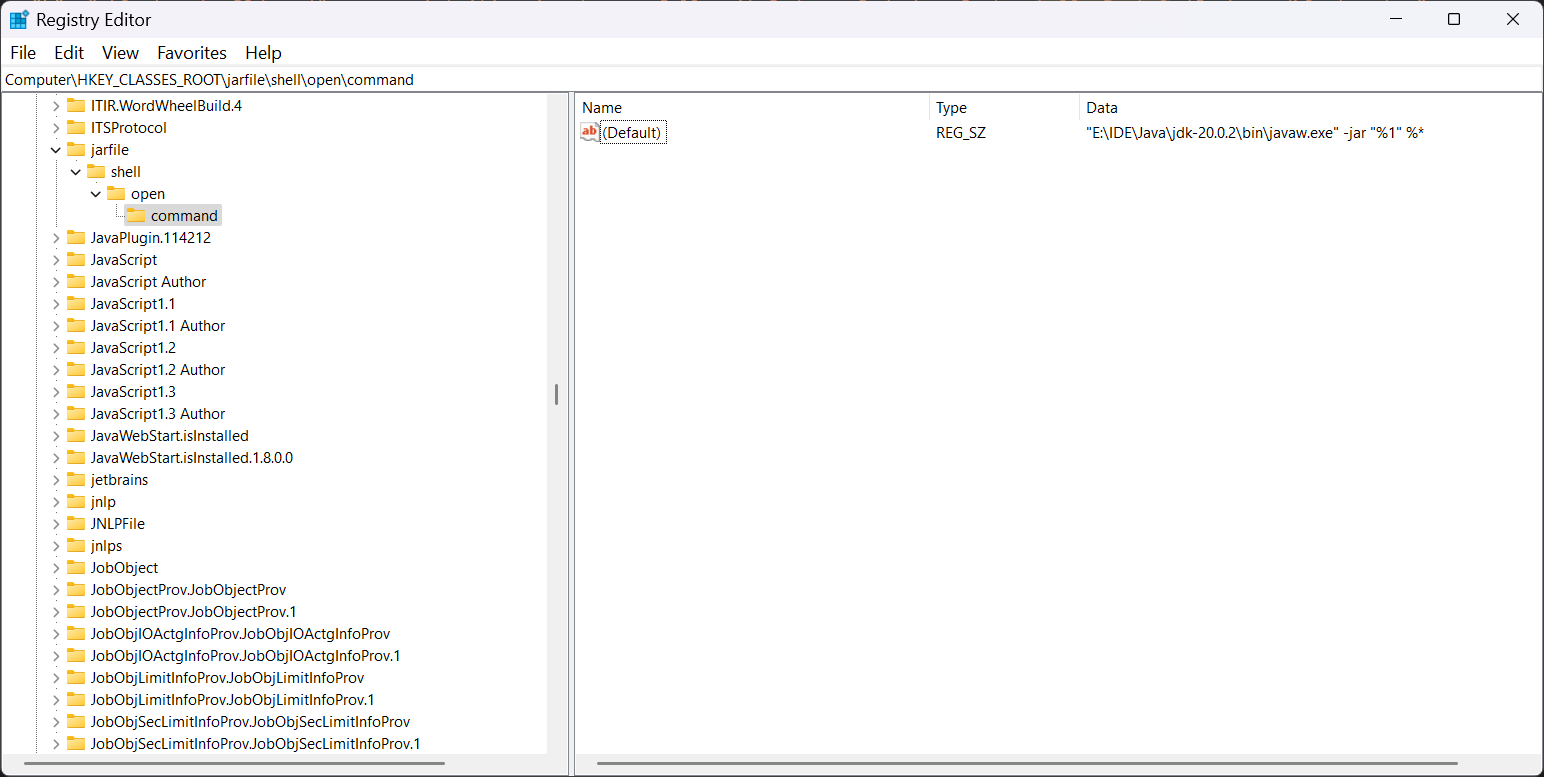Click the command folder icon in tree
Screen dimensions: 1544x777
(x=136, y=216)
